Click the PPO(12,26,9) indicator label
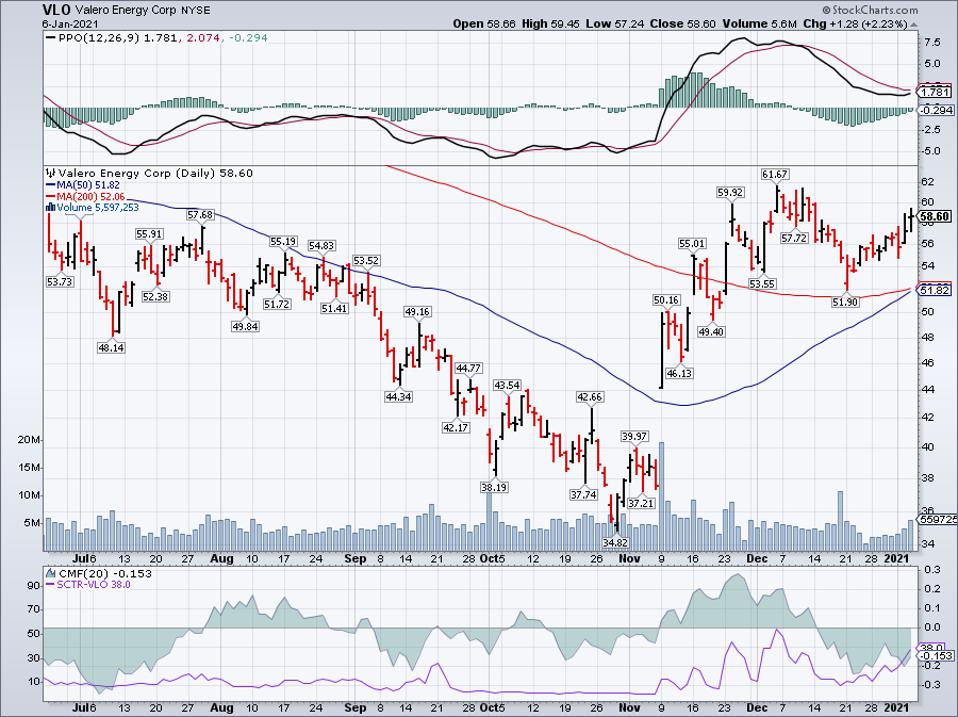The width and height of the screenshot is (958, 717). pyautogui.click(x=100, y=38)
